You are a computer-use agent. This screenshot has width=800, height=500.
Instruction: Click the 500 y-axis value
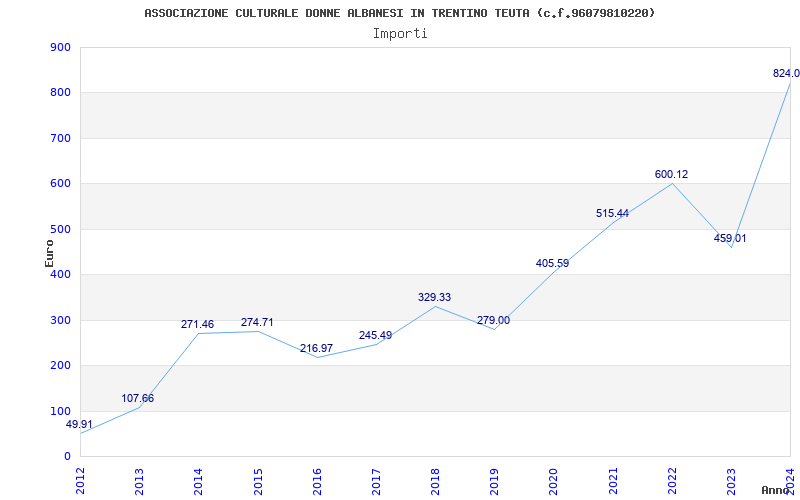(60, 229)
